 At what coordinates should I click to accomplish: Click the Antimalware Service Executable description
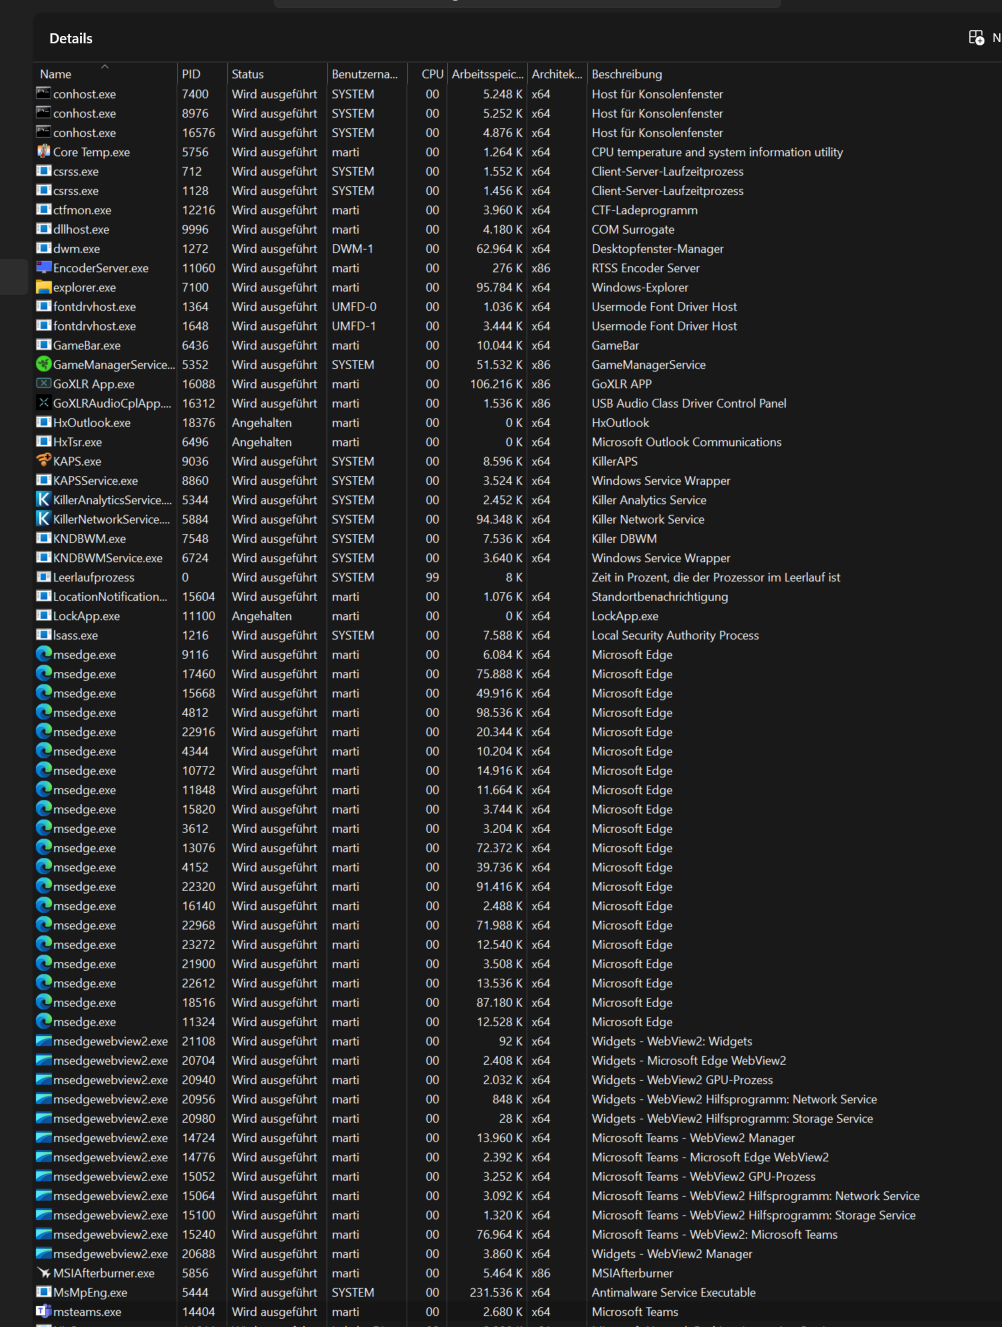click(673, 1292)
